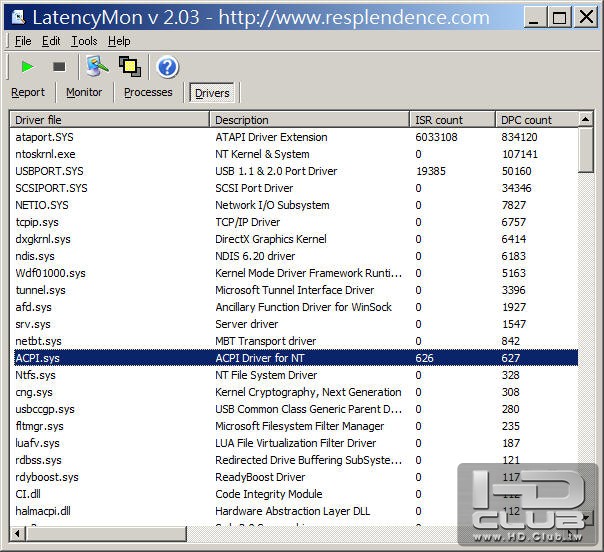Switch to the Processes tab
The width and height of the screenshot is (604, 552).
click(x=148, y=92)
